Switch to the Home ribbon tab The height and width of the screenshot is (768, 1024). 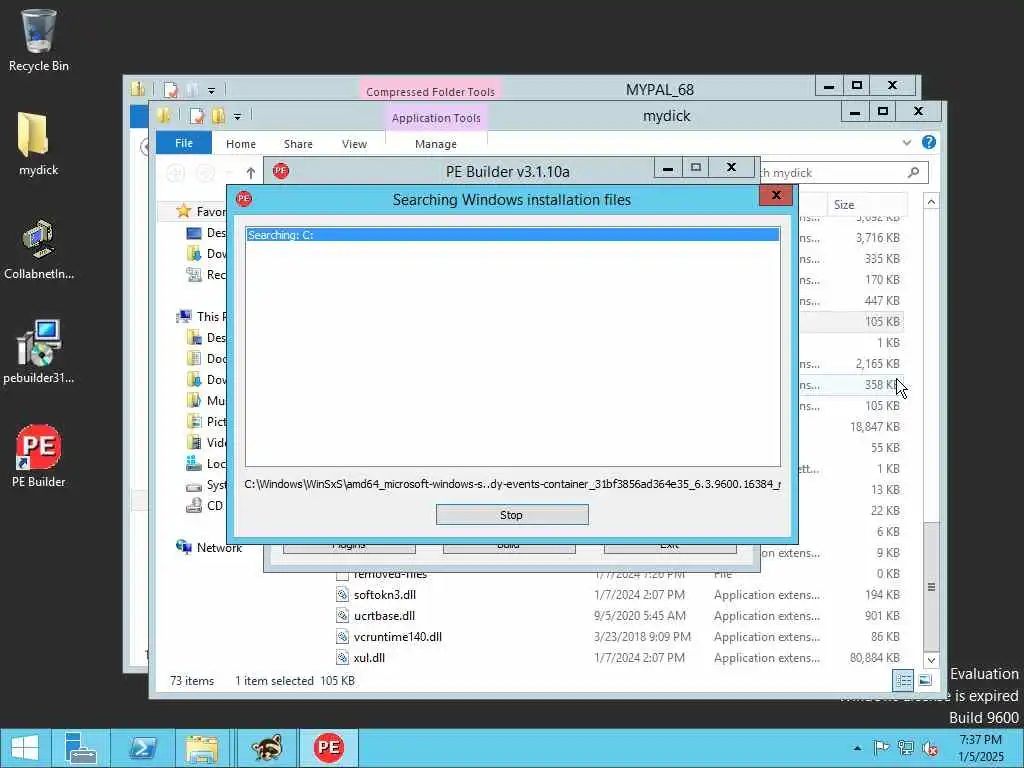click(241, 144)
